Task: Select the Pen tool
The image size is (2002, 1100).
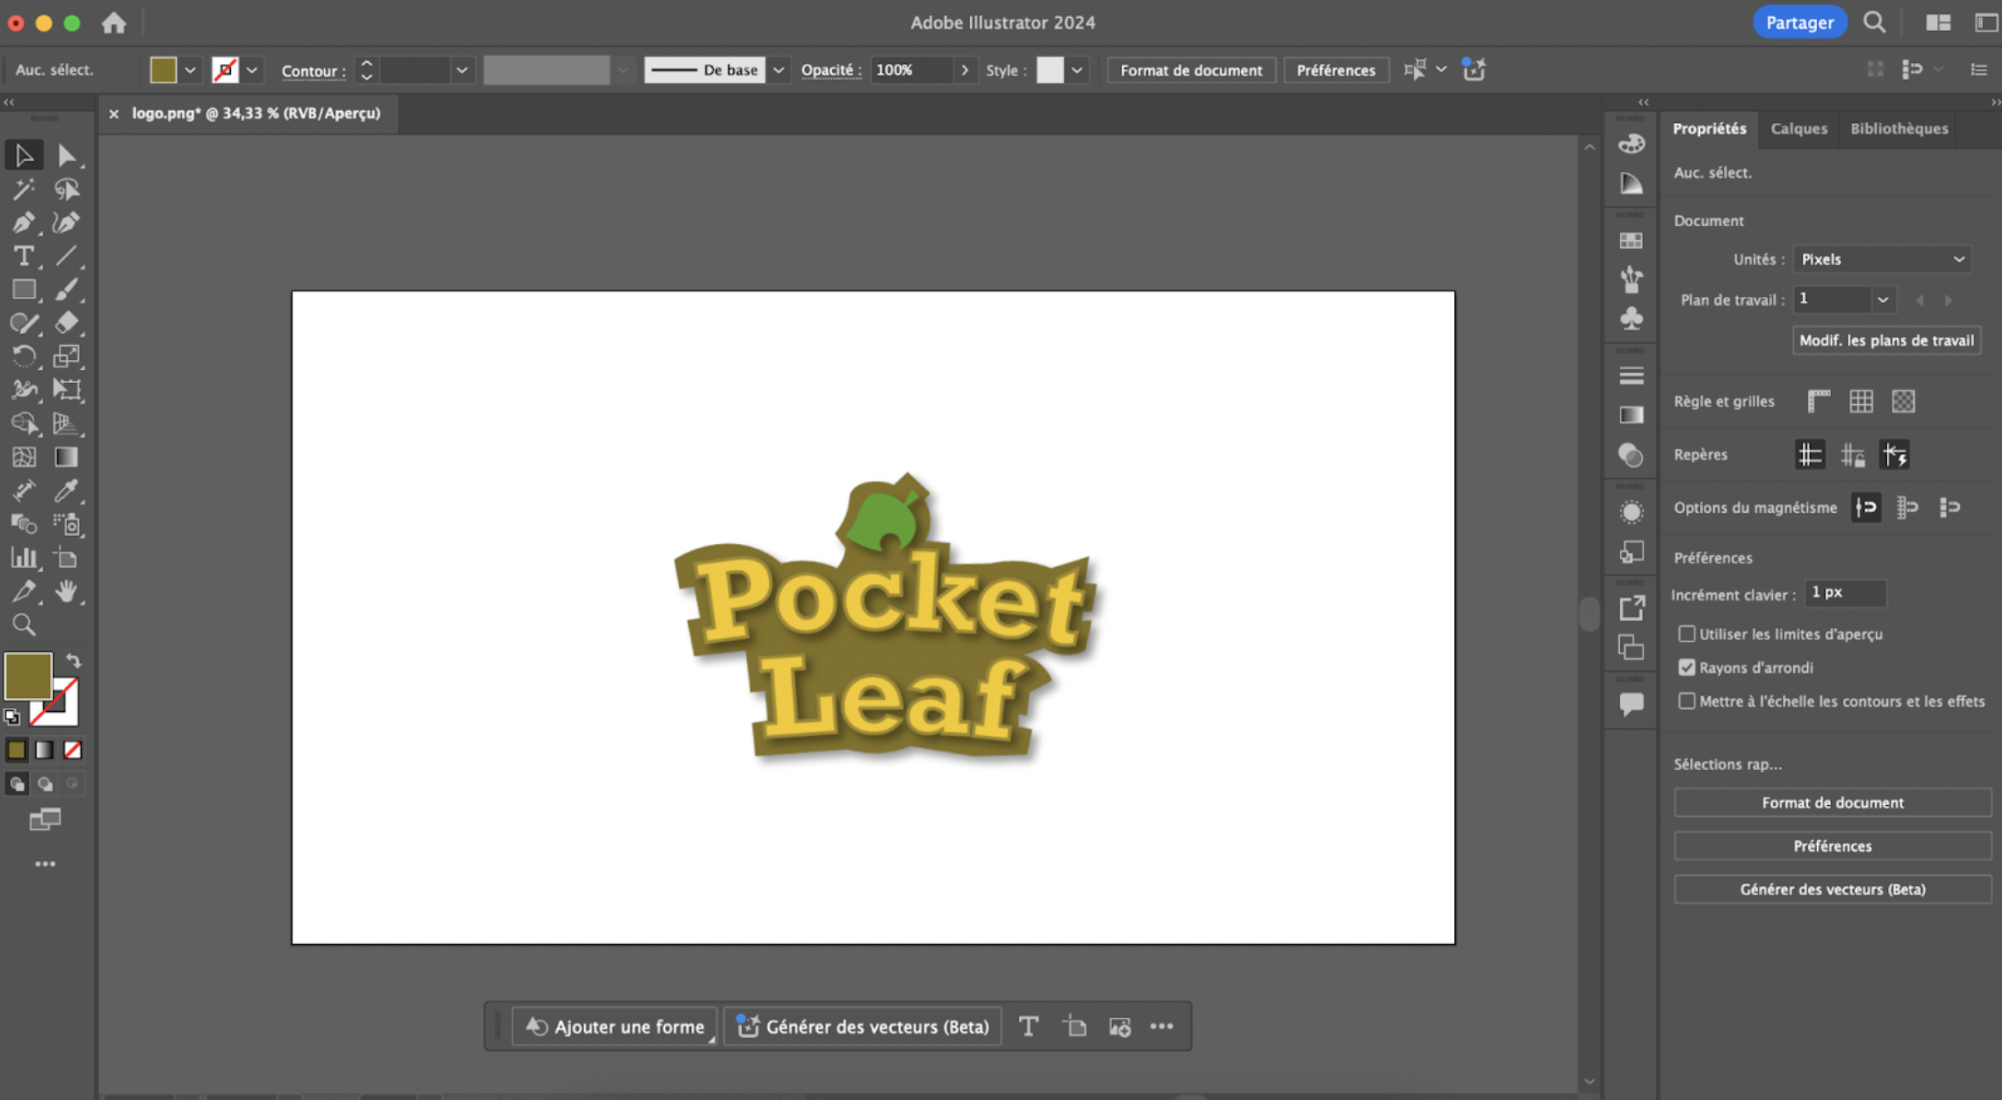Action: pos(24,222)
